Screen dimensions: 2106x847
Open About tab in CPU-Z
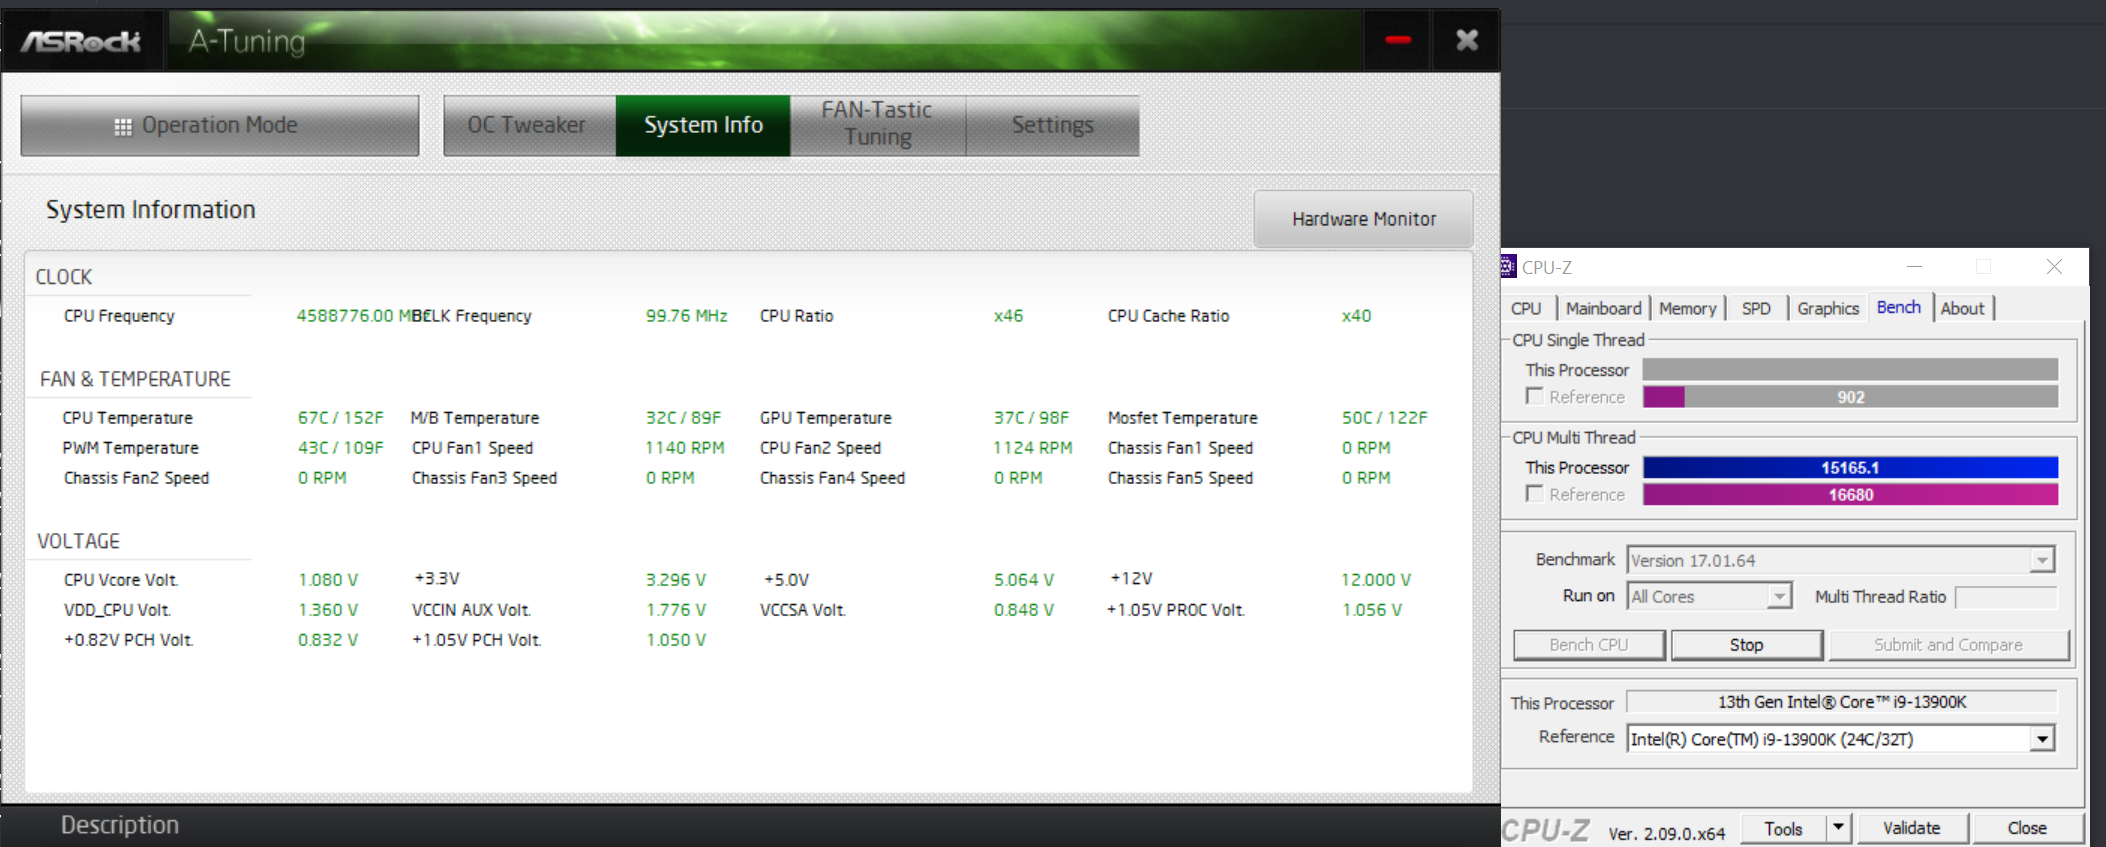coord(1962,308)
